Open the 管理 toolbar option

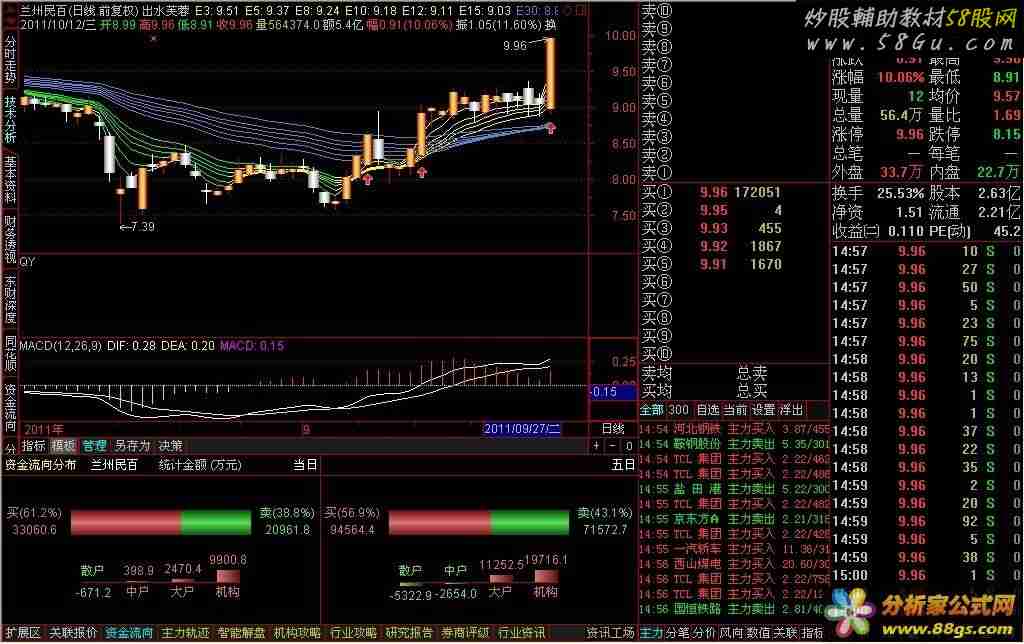[94, 446]
